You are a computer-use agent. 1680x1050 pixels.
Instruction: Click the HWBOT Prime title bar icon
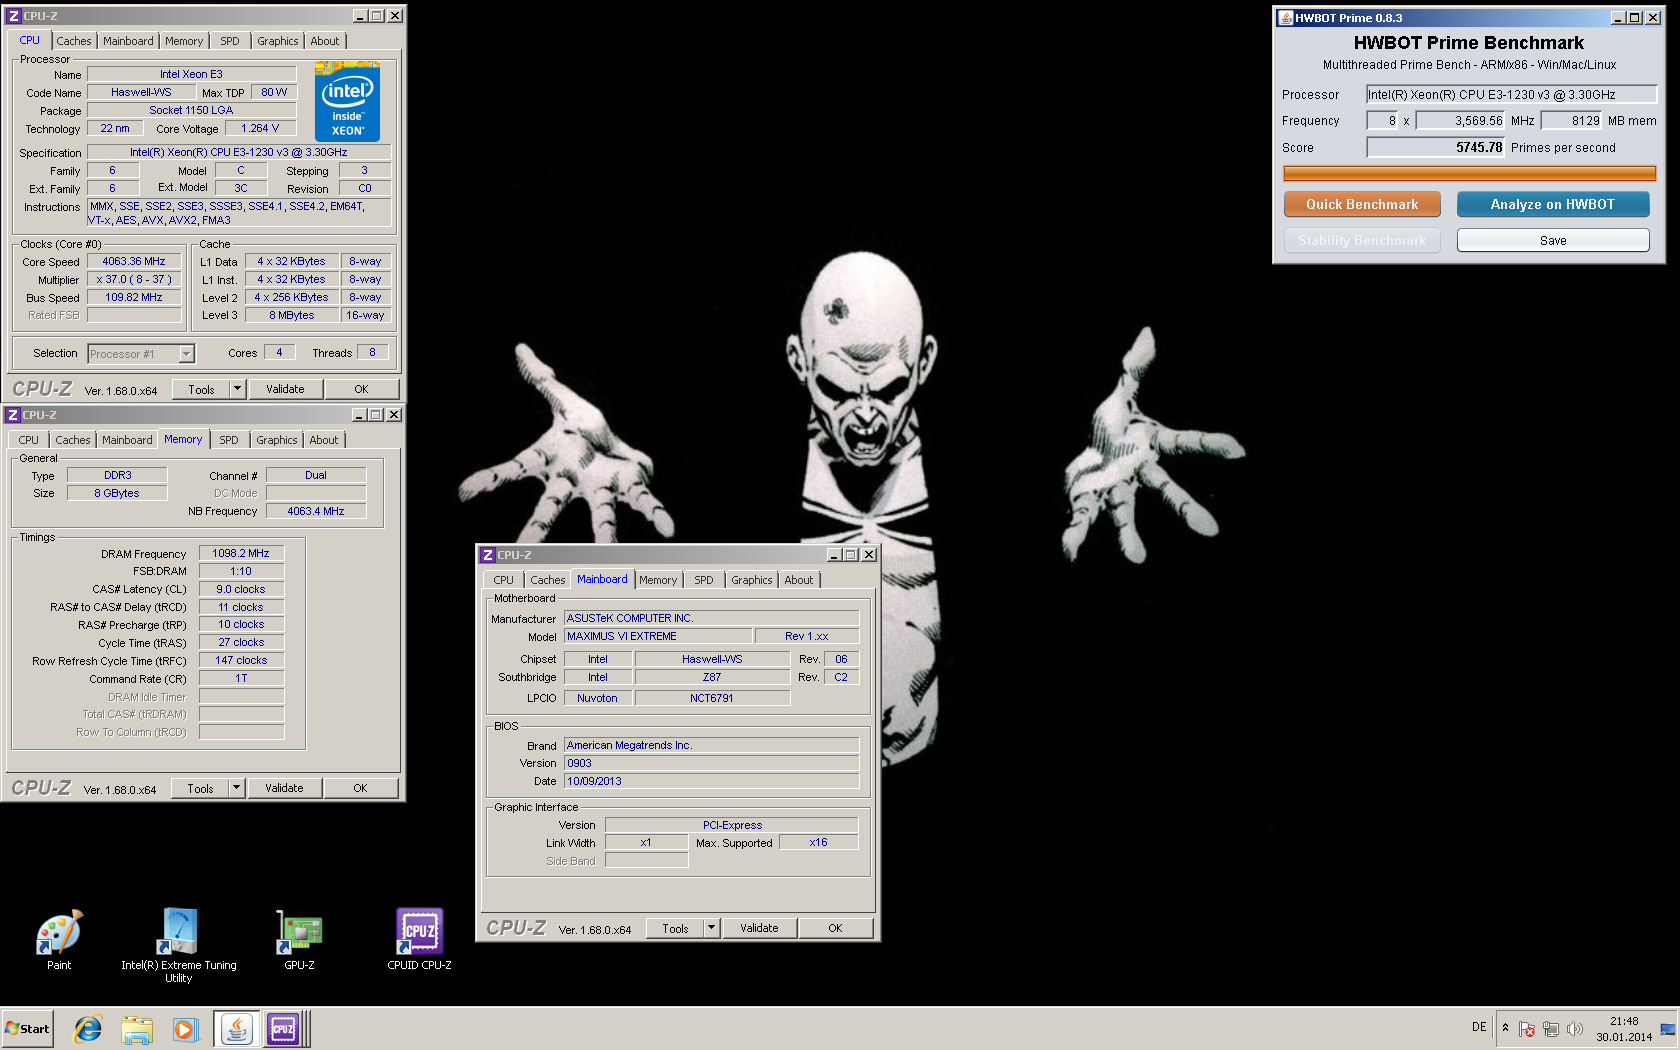point(1286,18)
